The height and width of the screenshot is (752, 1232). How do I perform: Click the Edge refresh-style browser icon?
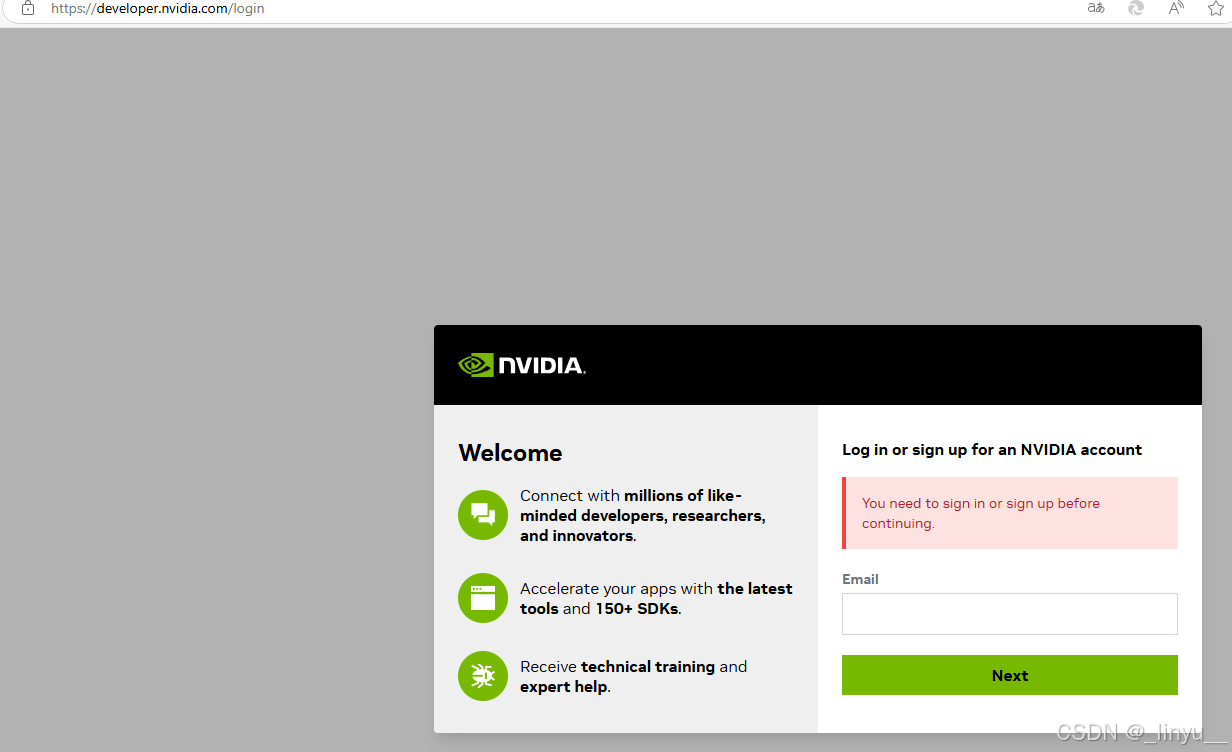tap(1136, 8)
